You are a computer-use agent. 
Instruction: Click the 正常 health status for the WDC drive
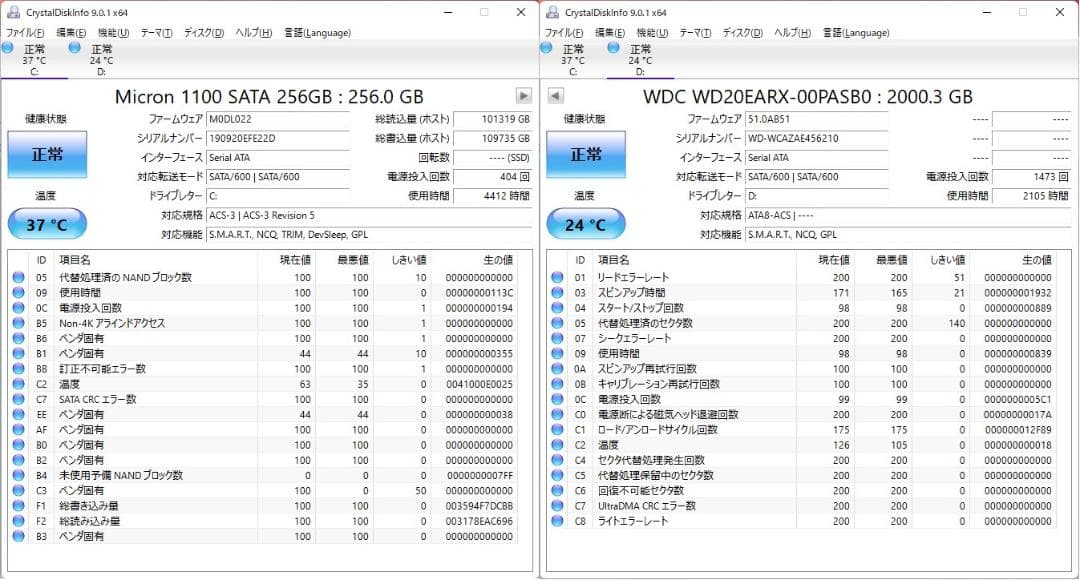587,155
